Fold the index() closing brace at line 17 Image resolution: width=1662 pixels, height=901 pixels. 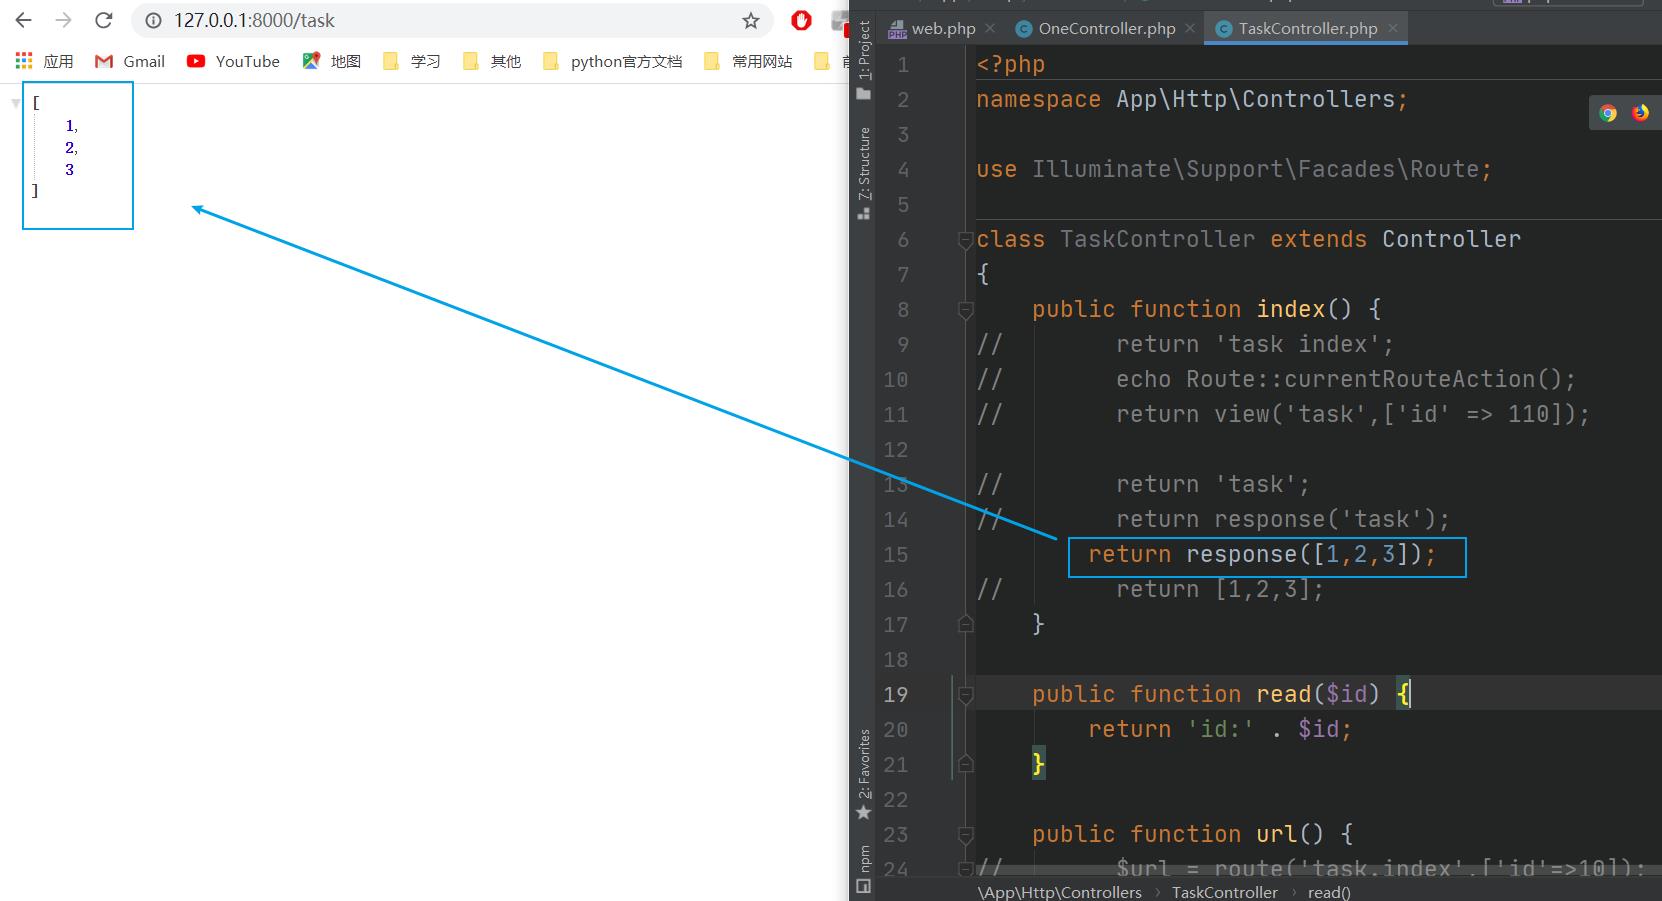click(965, 624)
